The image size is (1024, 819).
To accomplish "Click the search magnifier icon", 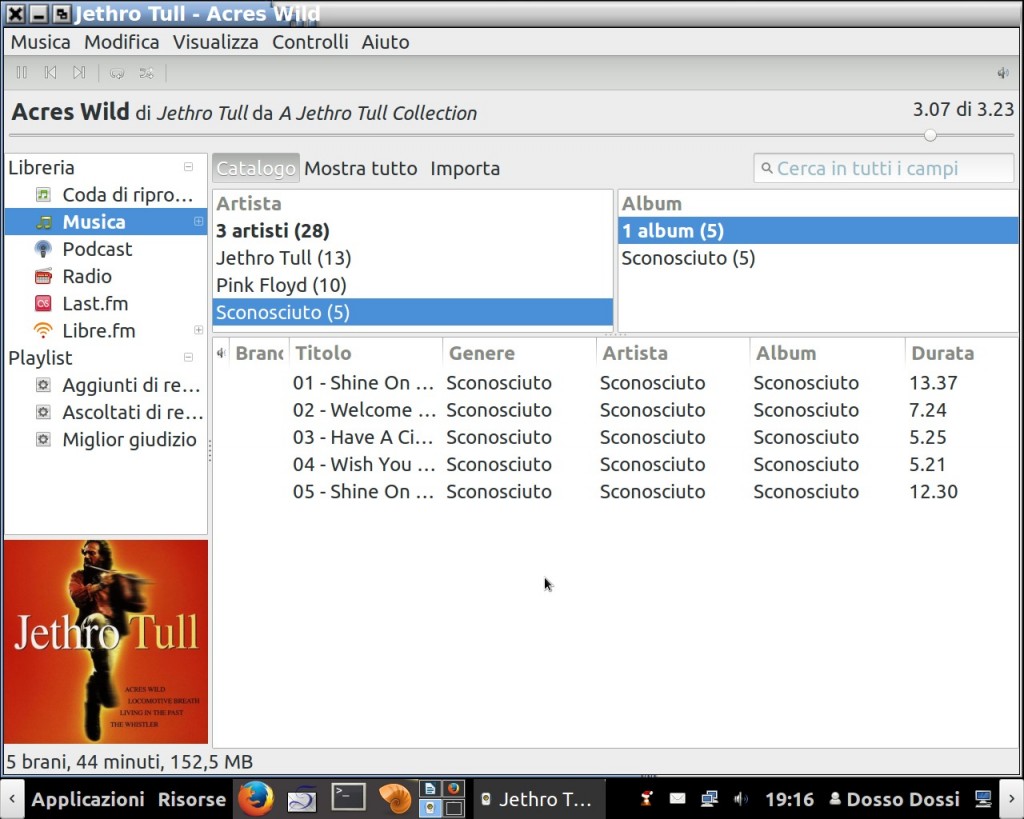I will pyautogui.click(x=767, y=169).
